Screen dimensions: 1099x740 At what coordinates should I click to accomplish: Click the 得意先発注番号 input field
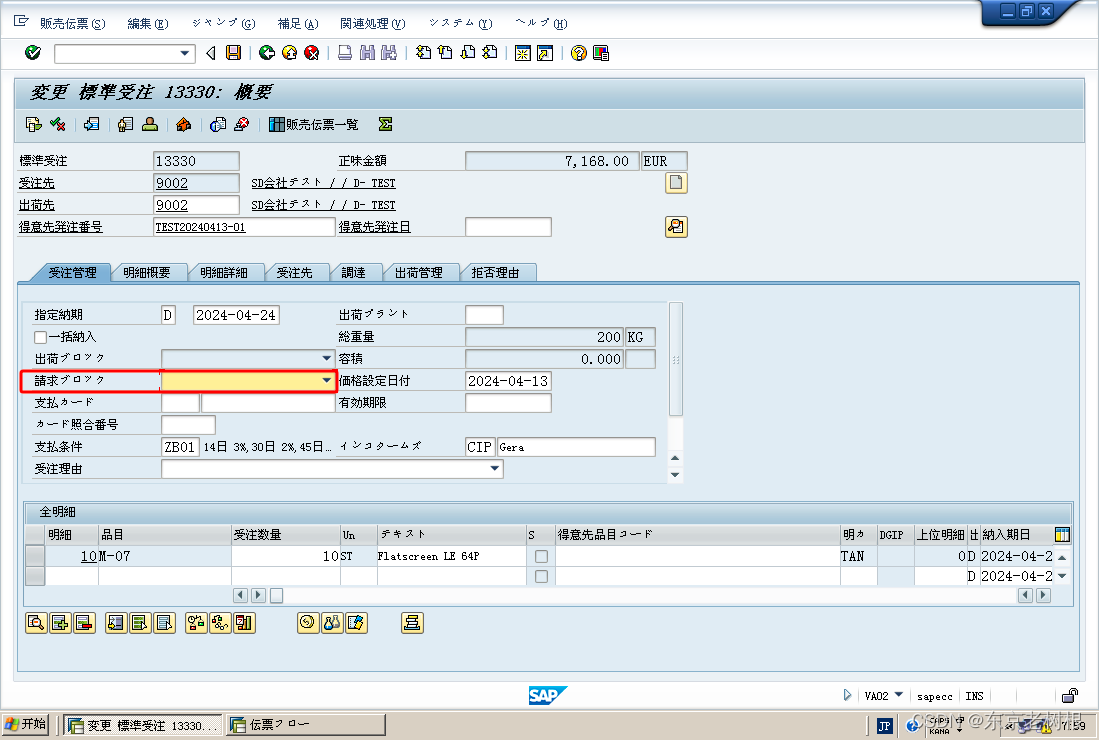(x=244, y=226)
